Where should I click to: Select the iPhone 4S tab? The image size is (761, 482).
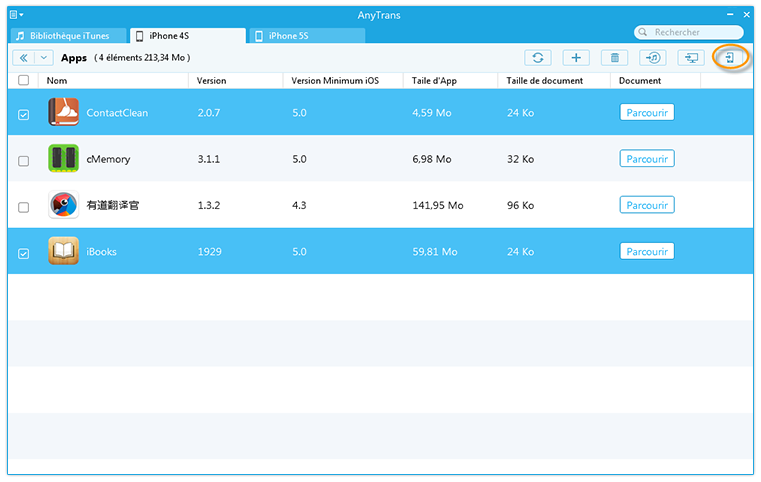point(188,36)
